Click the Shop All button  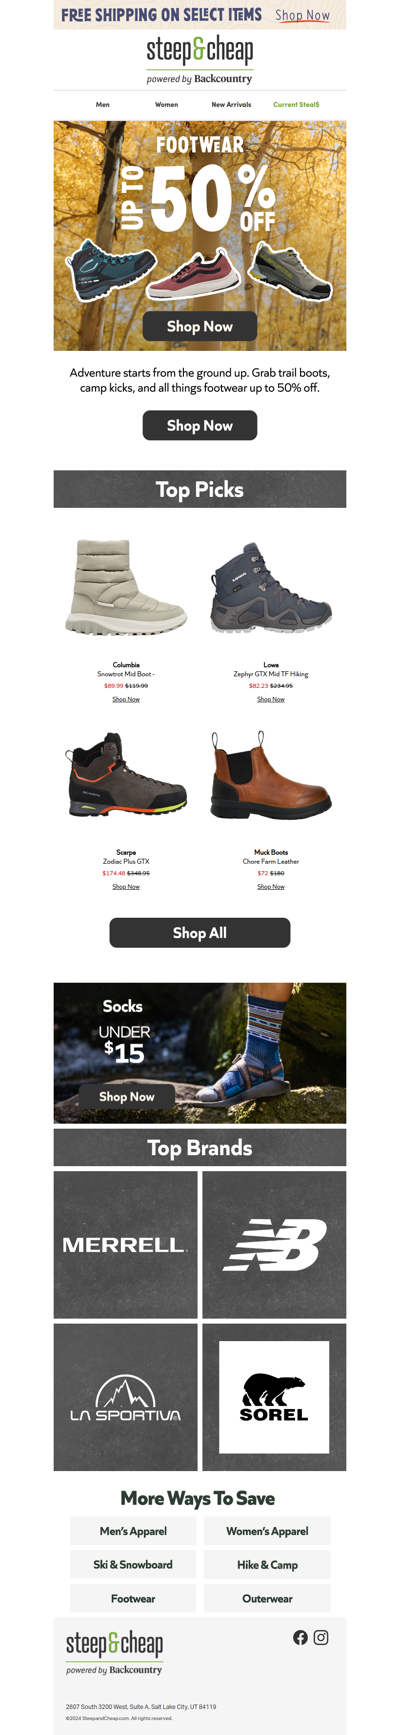pyautogui.click(x=200, y=933)
